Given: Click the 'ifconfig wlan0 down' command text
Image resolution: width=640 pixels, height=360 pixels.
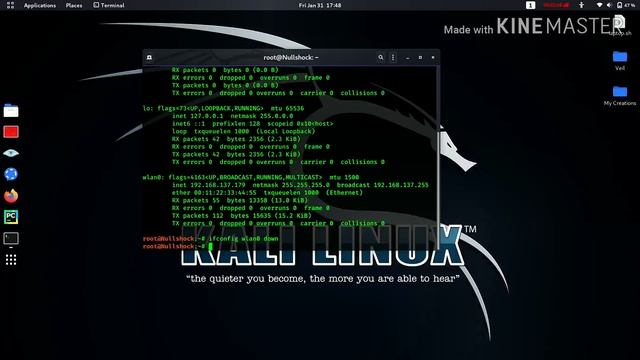Looking at the screenshot, I should [x=243, y=238].
